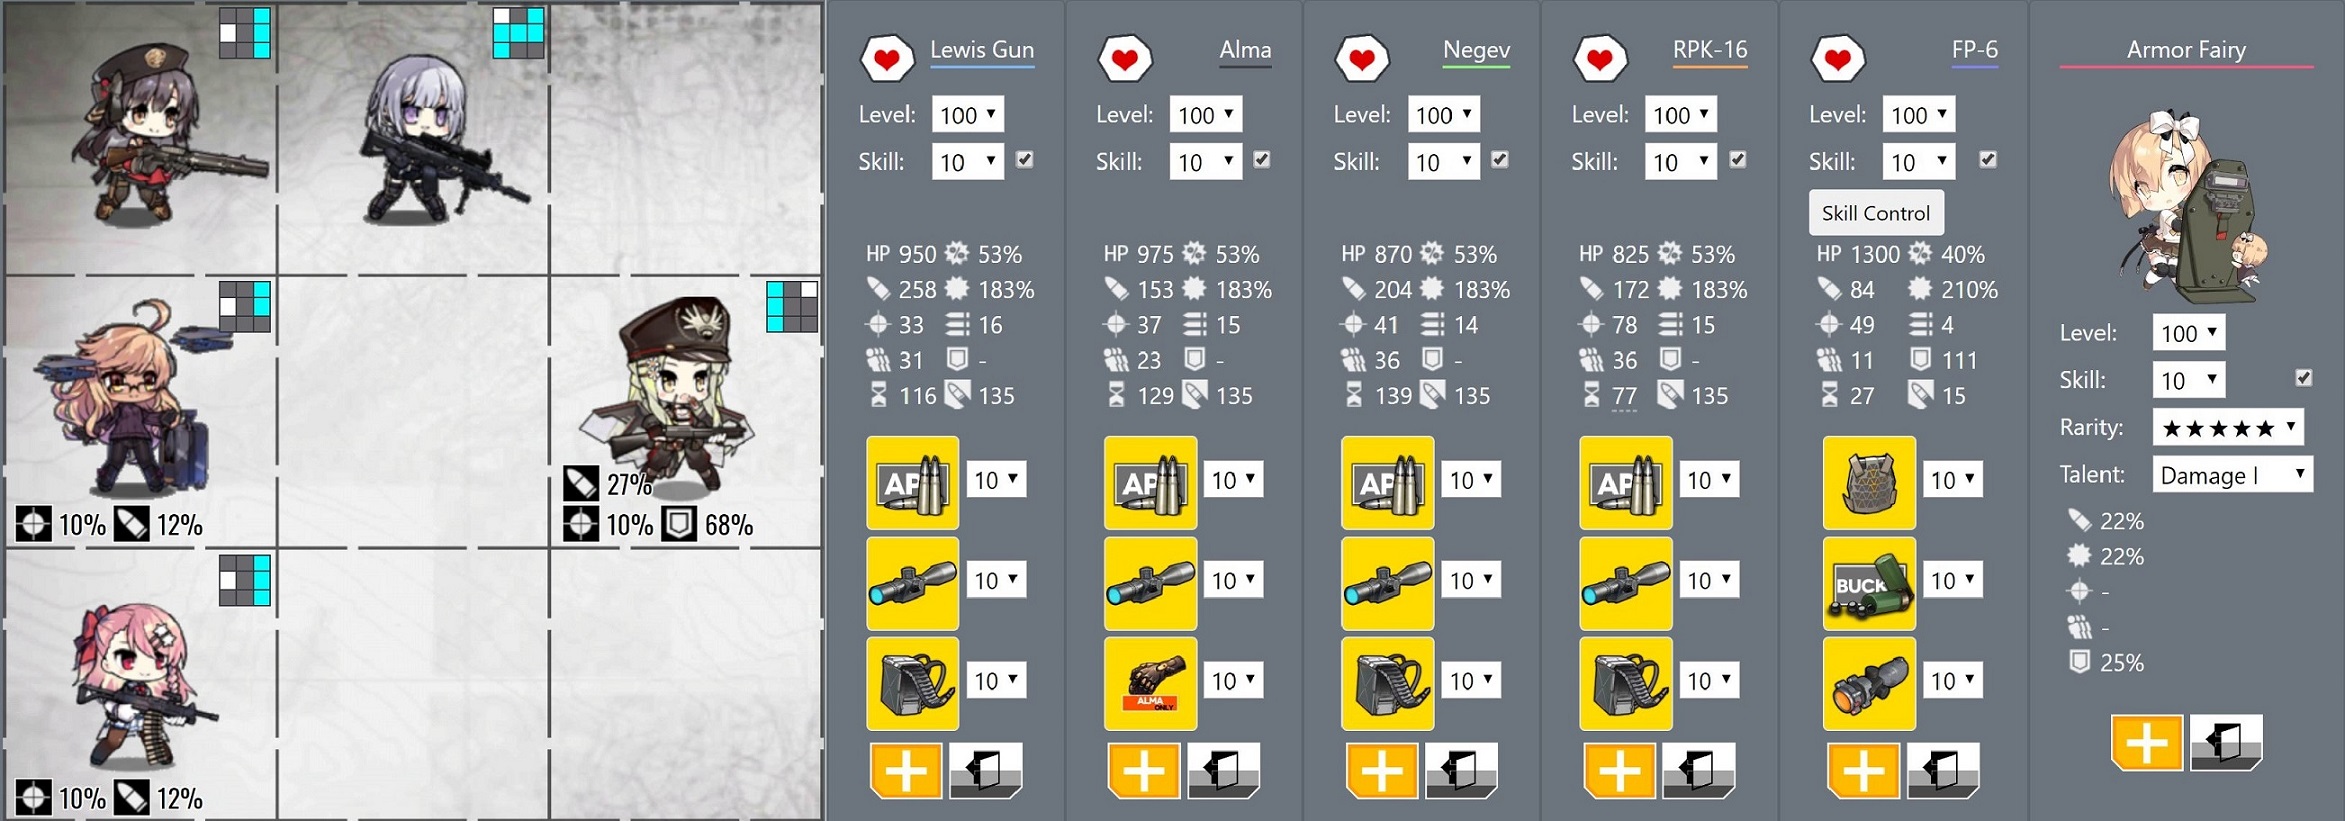The width and height of the screenshot is (2345, 821).
Task: Open Armor Fairy's Talent dropdown
Action: click(x=2233, y=475)
